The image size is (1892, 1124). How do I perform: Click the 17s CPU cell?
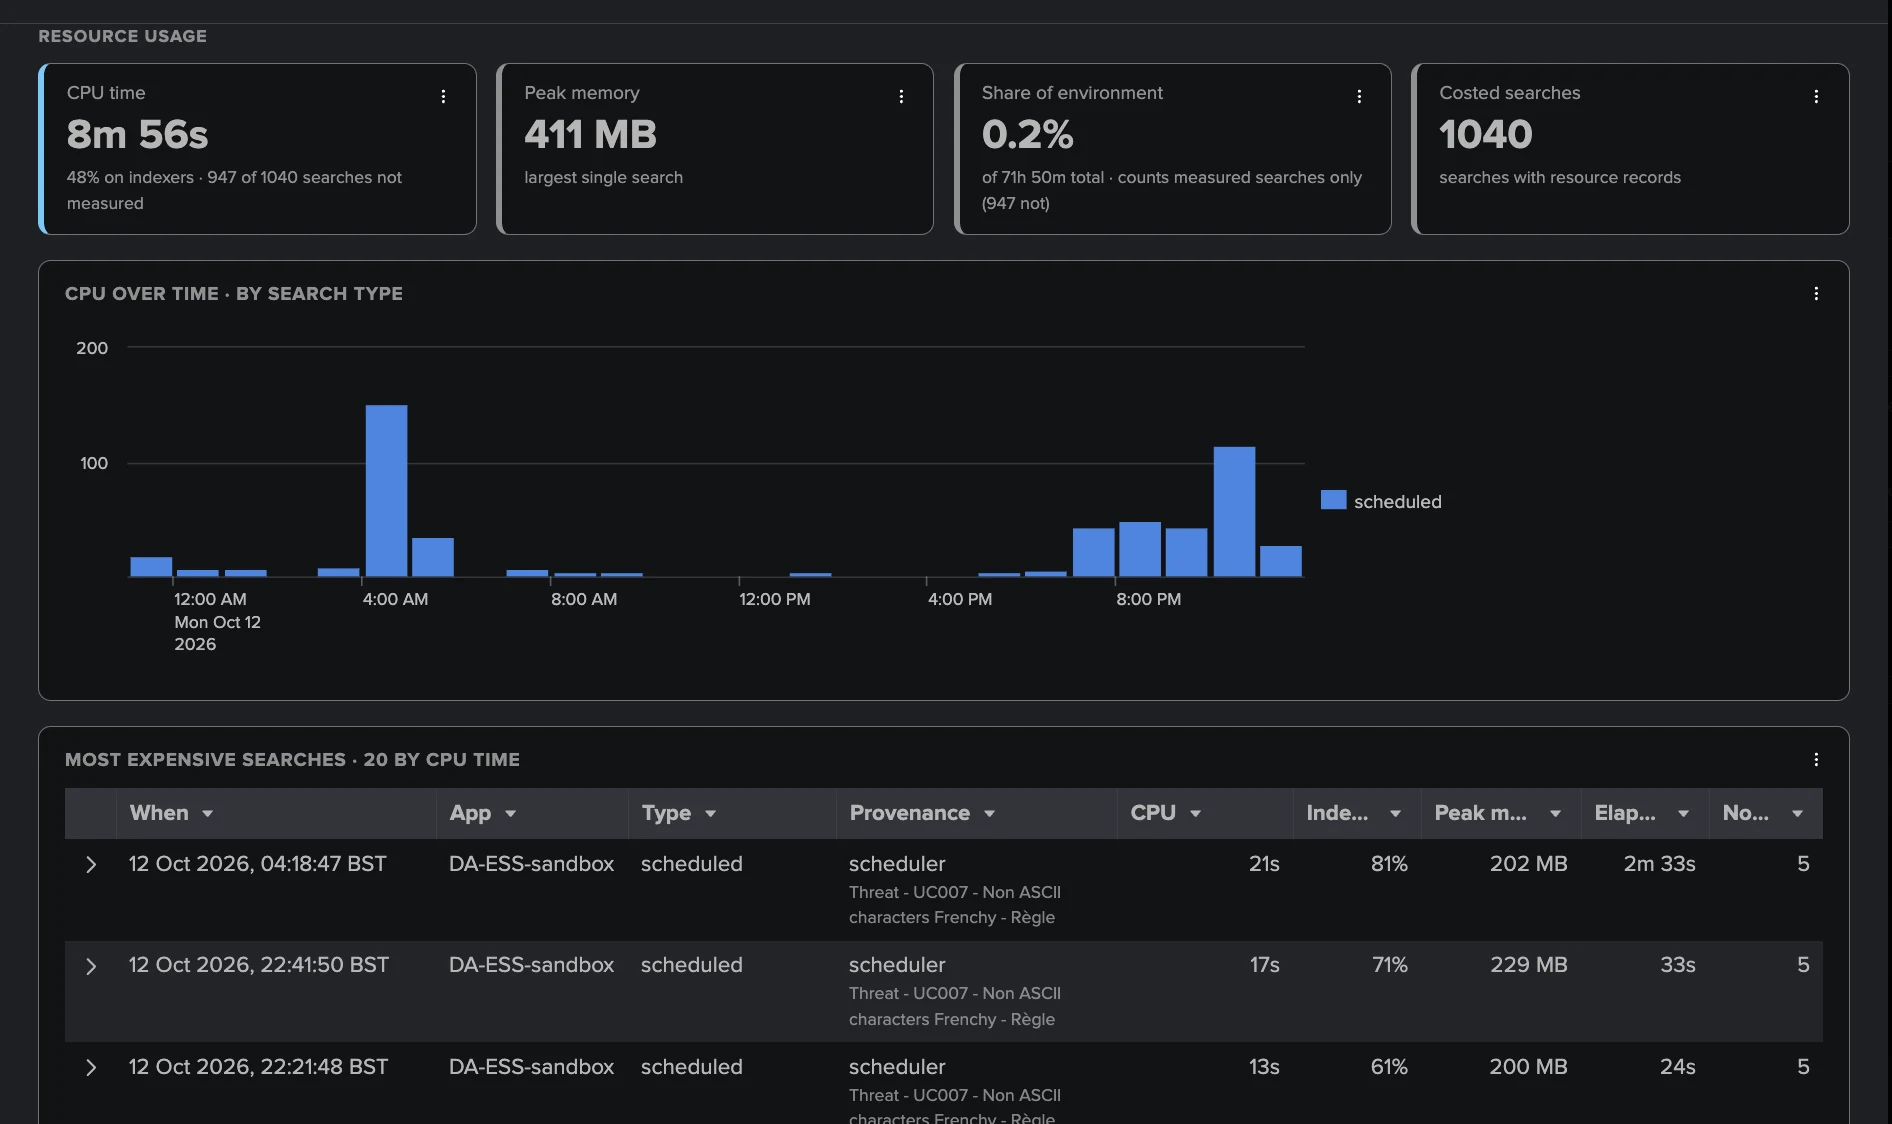pos(1264,965)
